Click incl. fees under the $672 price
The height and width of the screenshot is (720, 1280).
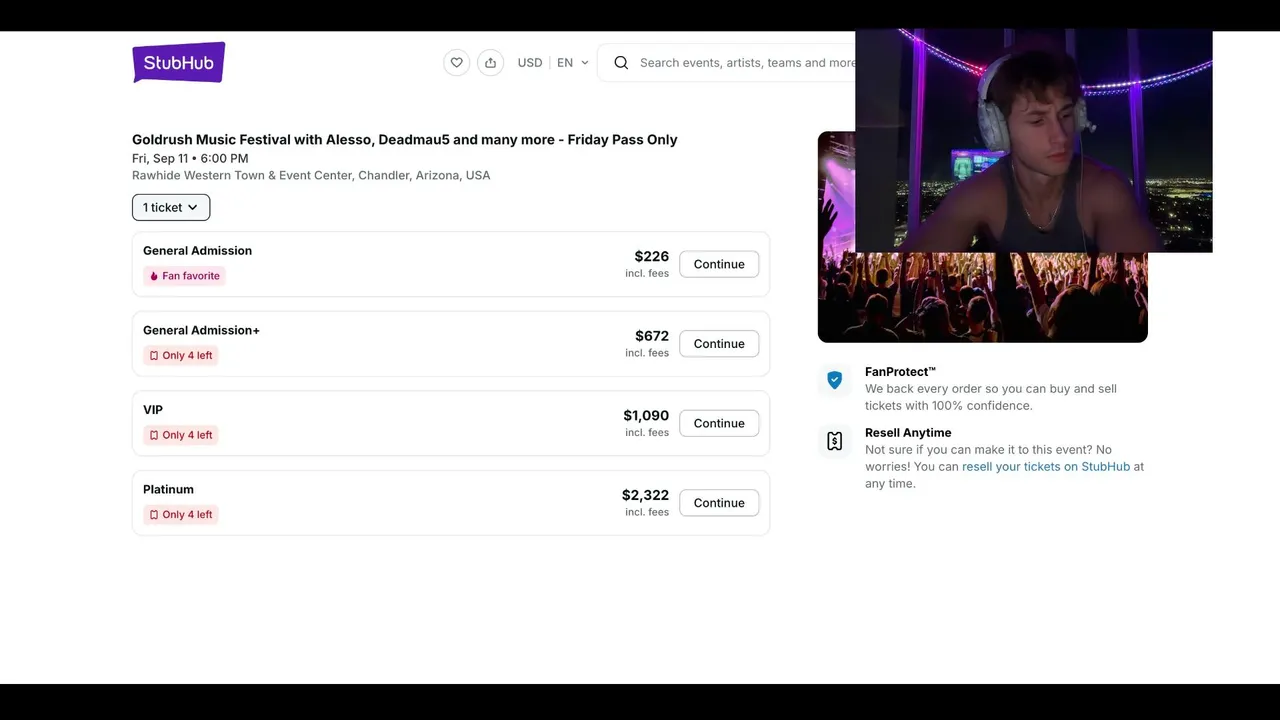coord(647,353)
